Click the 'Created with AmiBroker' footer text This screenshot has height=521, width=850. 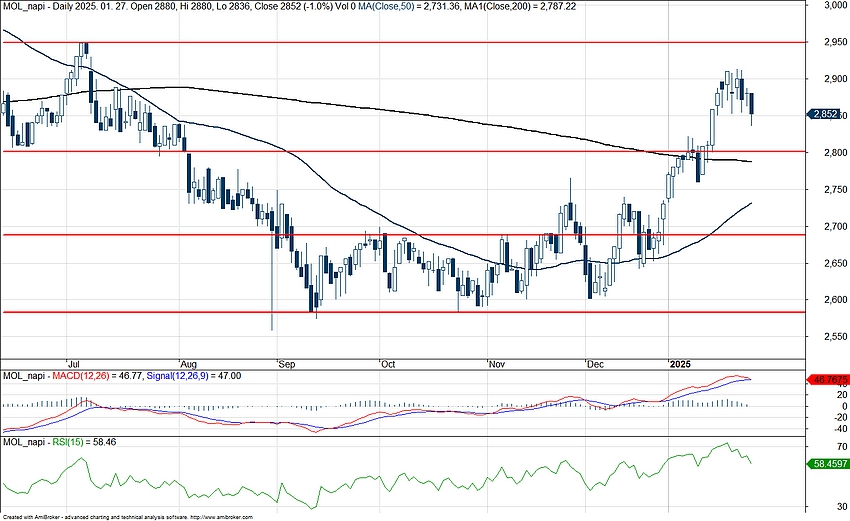coord(128,518)
